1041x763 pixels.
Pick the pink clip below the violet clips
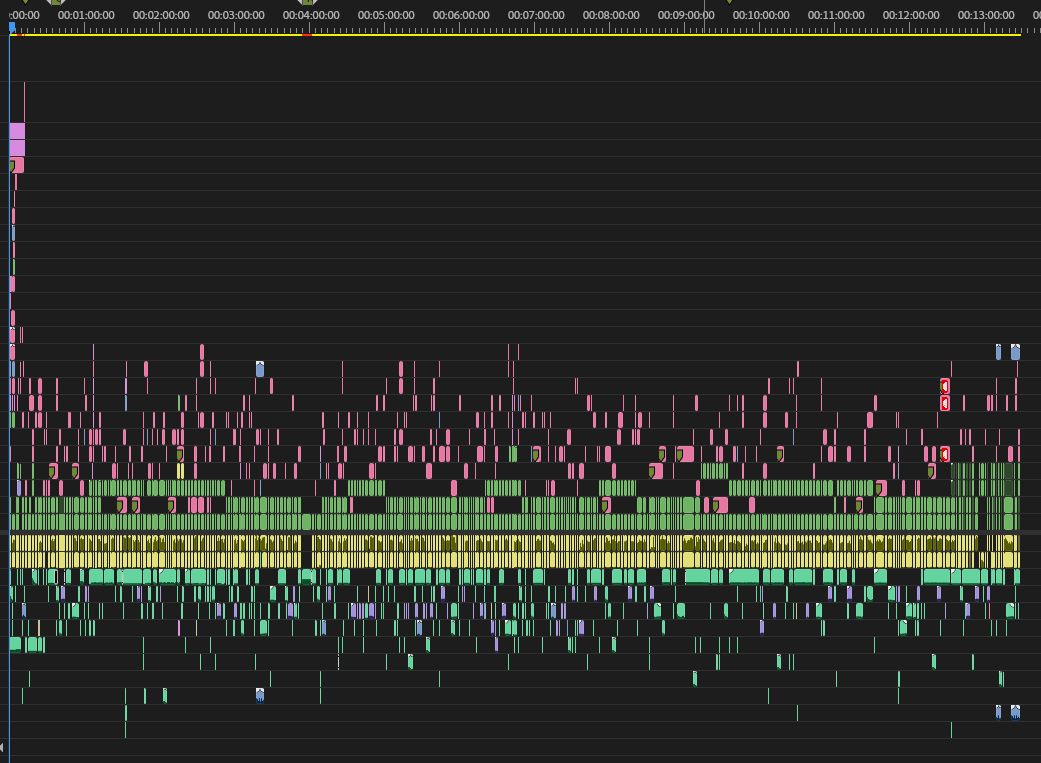pyautogui.click(x=18, y=165)
